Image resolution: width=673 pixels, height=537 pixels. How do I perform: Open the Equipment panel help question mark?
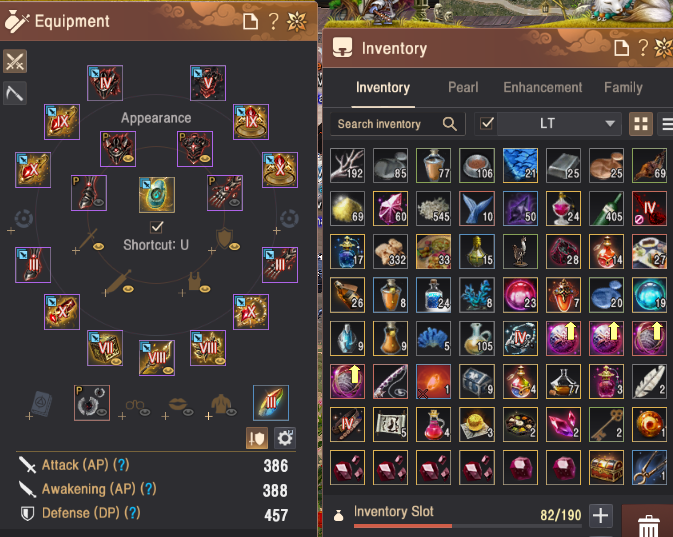pos(273,21)
